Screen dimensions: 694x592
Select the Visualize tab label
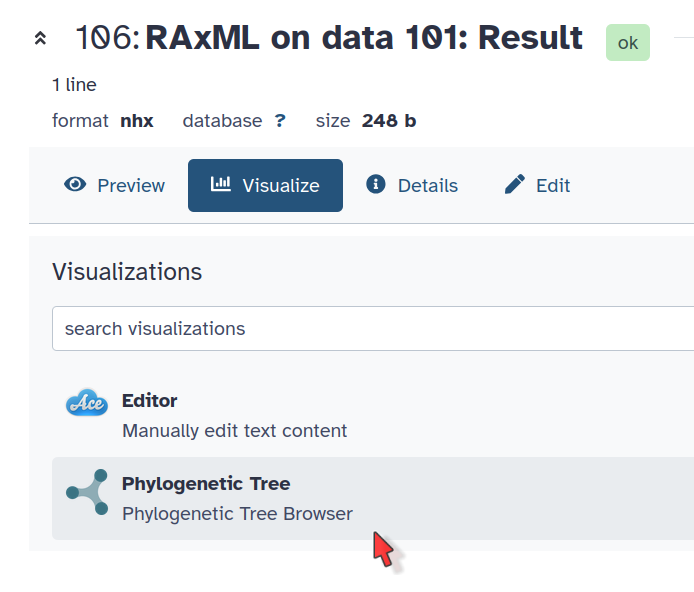tap(281, 186)
